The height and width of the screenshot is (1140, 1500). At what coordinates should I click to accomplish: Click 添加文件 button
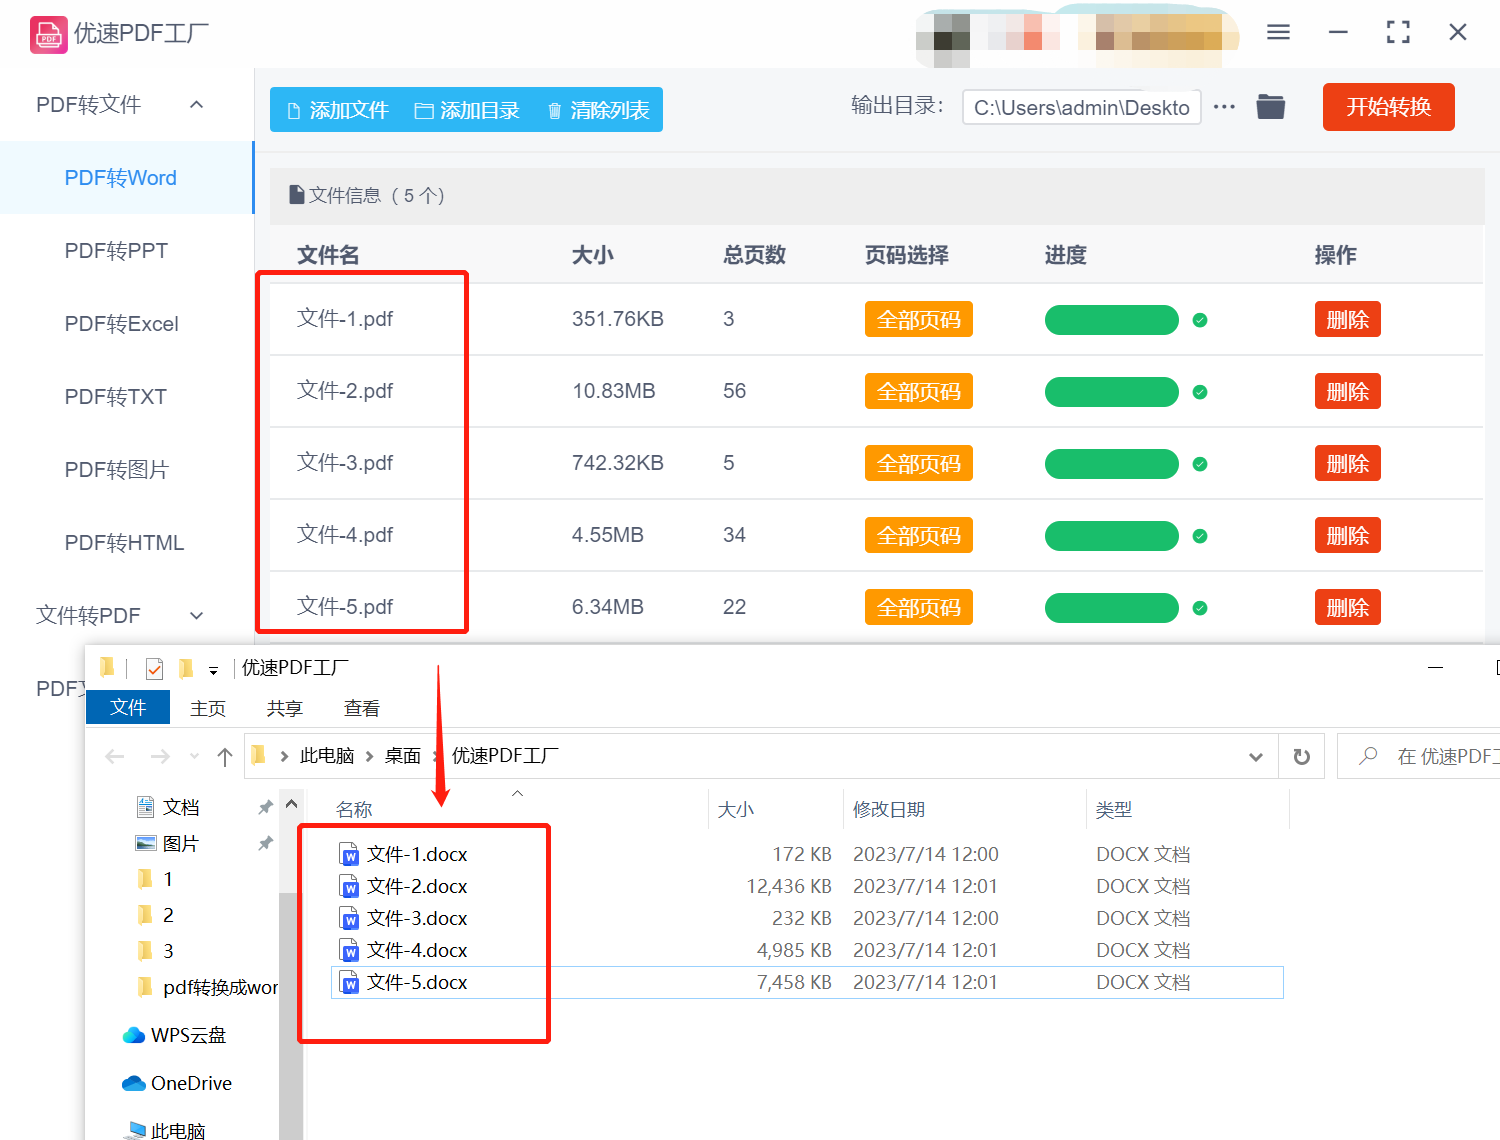coord(337,110)
